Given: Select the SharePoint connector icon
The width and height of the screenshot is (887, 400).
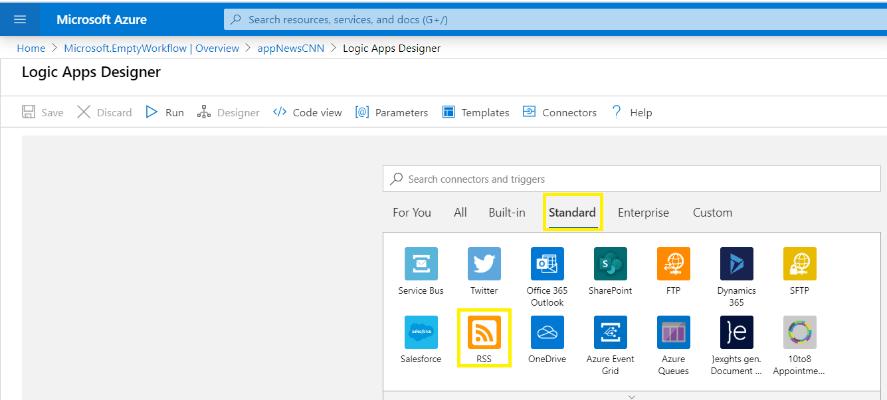Looking at the screenshot, I should 610,264.
